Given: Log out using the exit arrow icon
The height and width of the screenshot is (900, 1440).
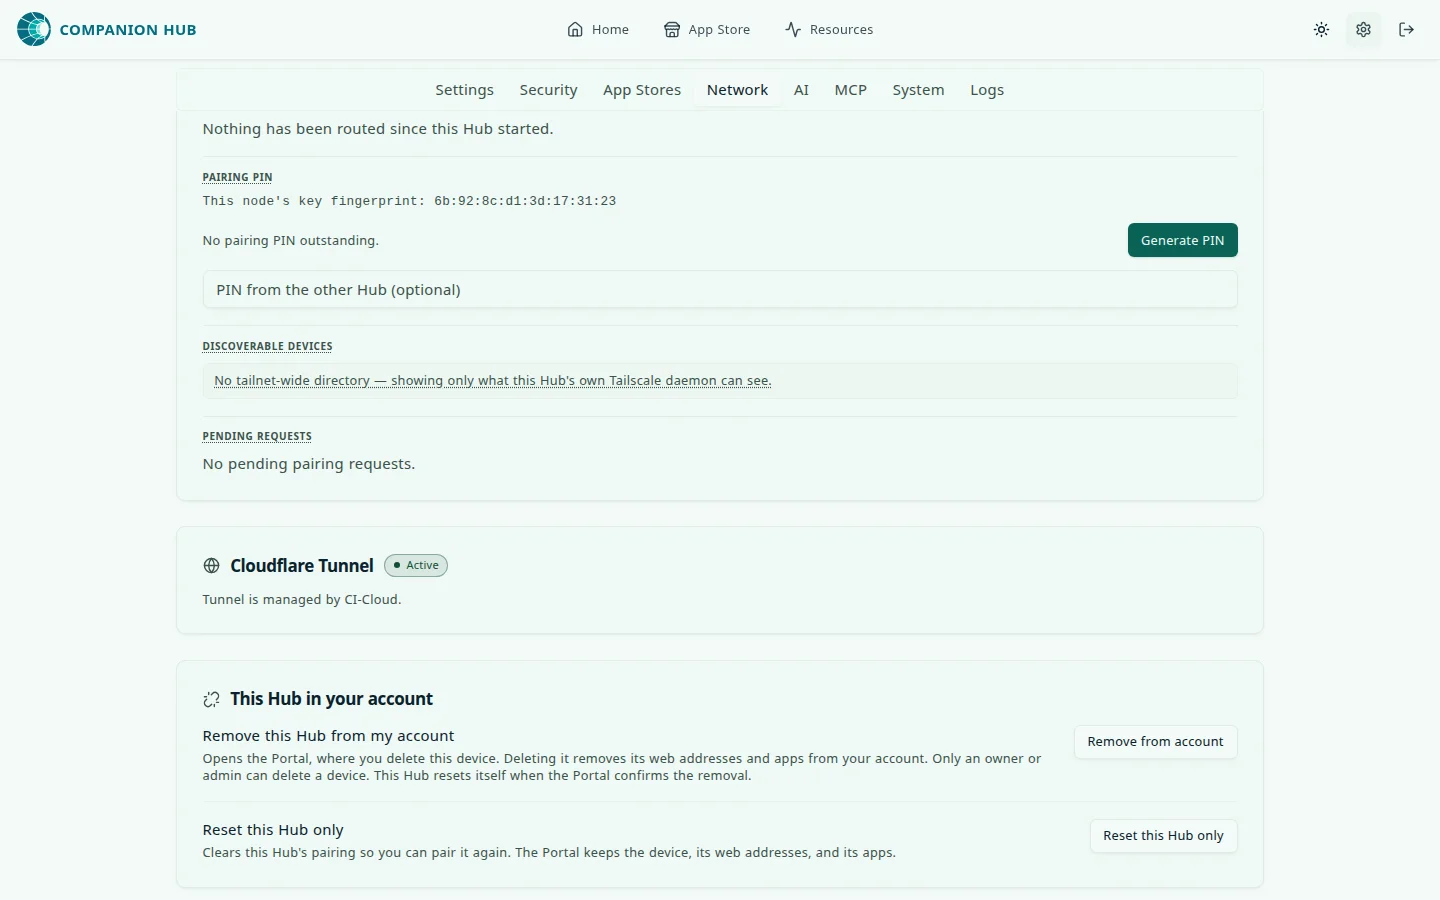Looking at the screenshot, I should [x=1406, y=29].
